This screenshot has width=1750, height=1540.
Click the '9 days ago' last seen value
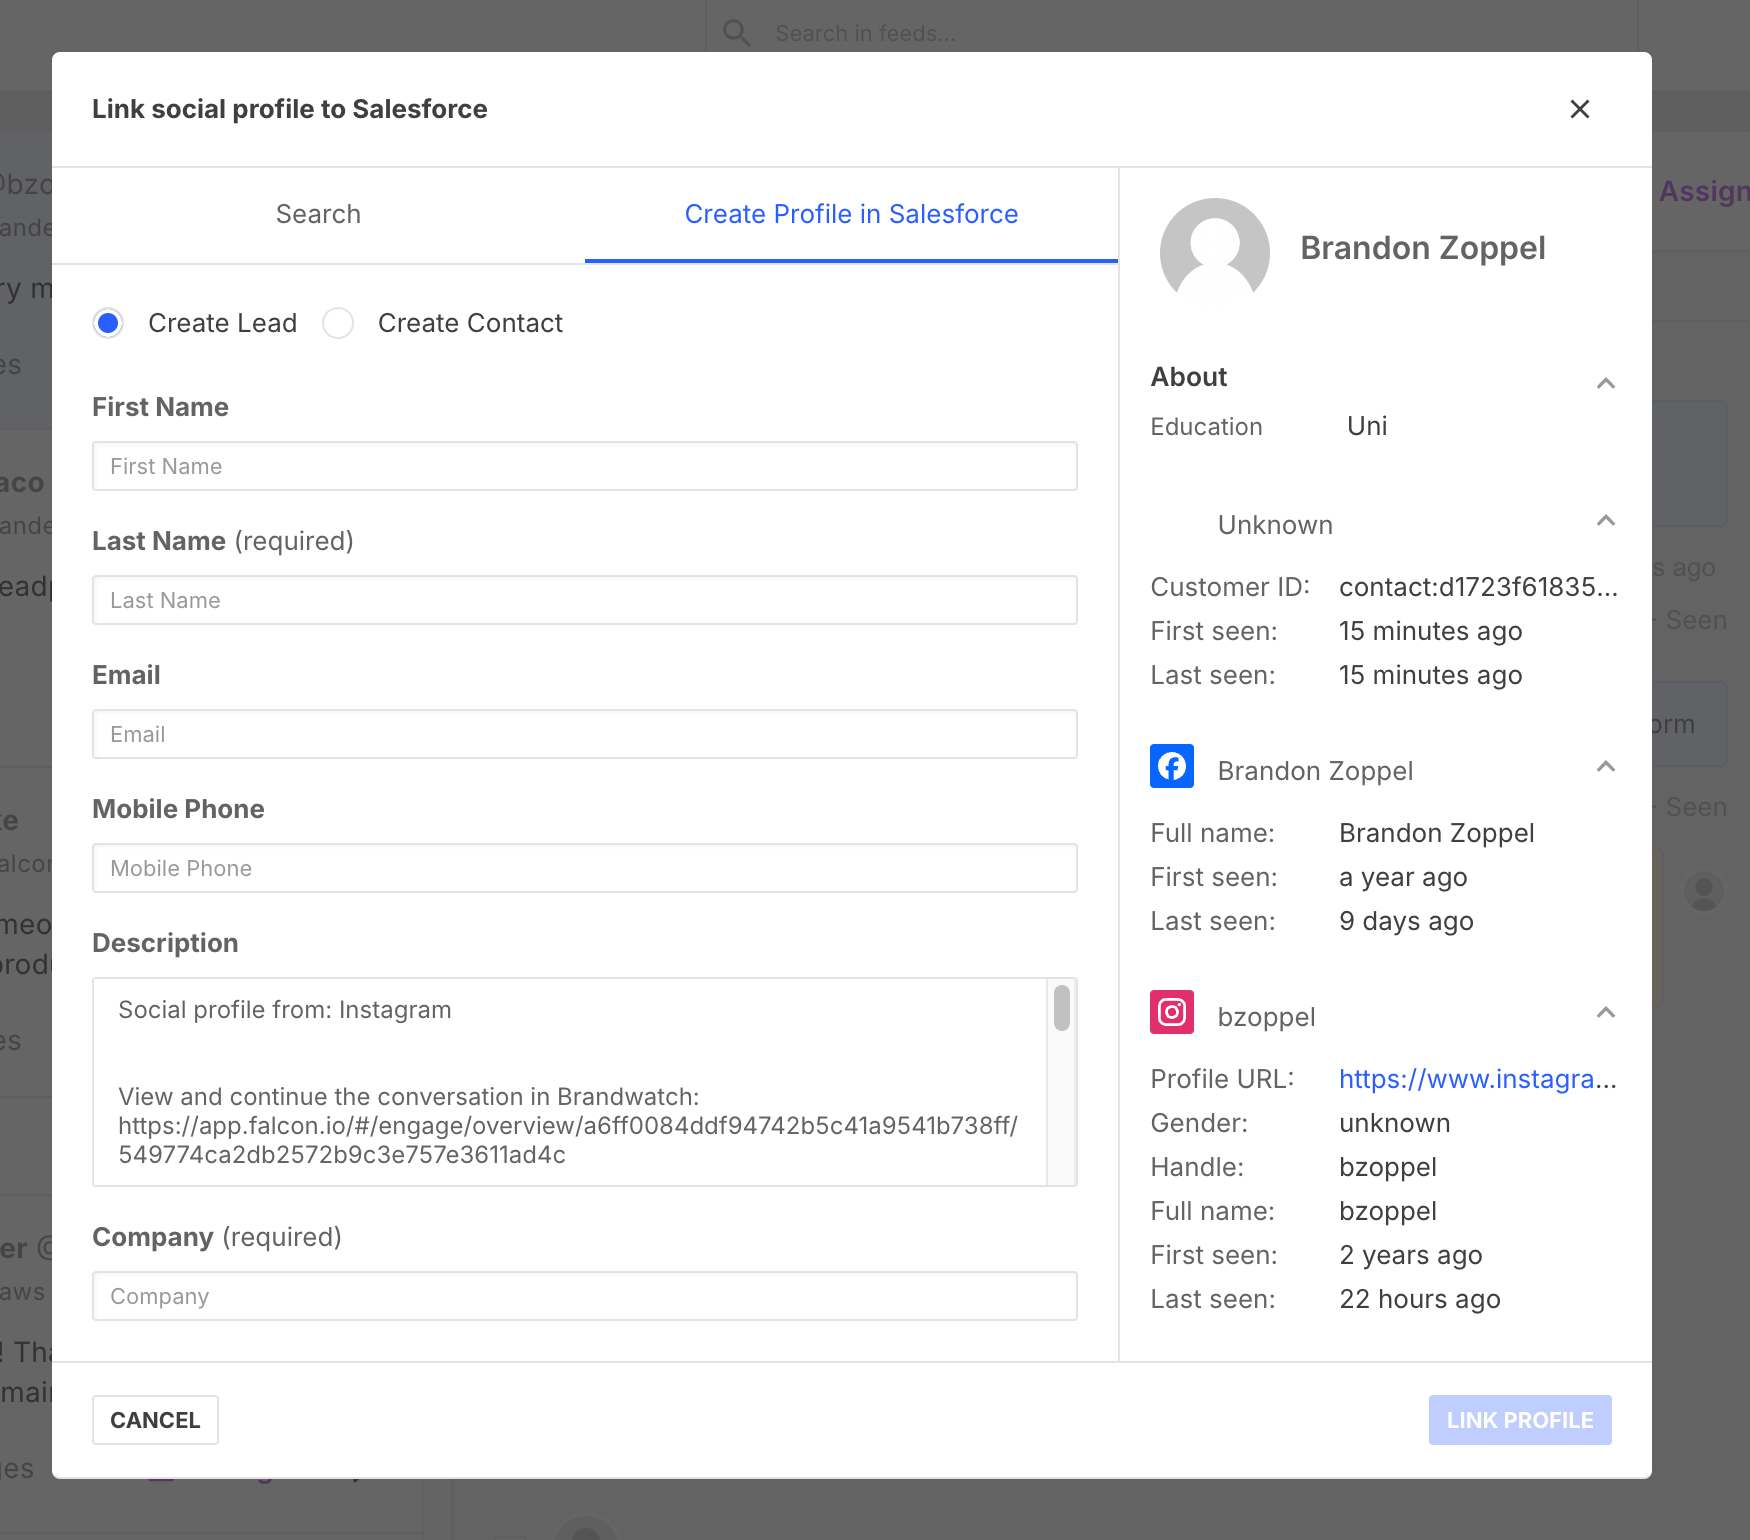click(x=1406, y=921)
